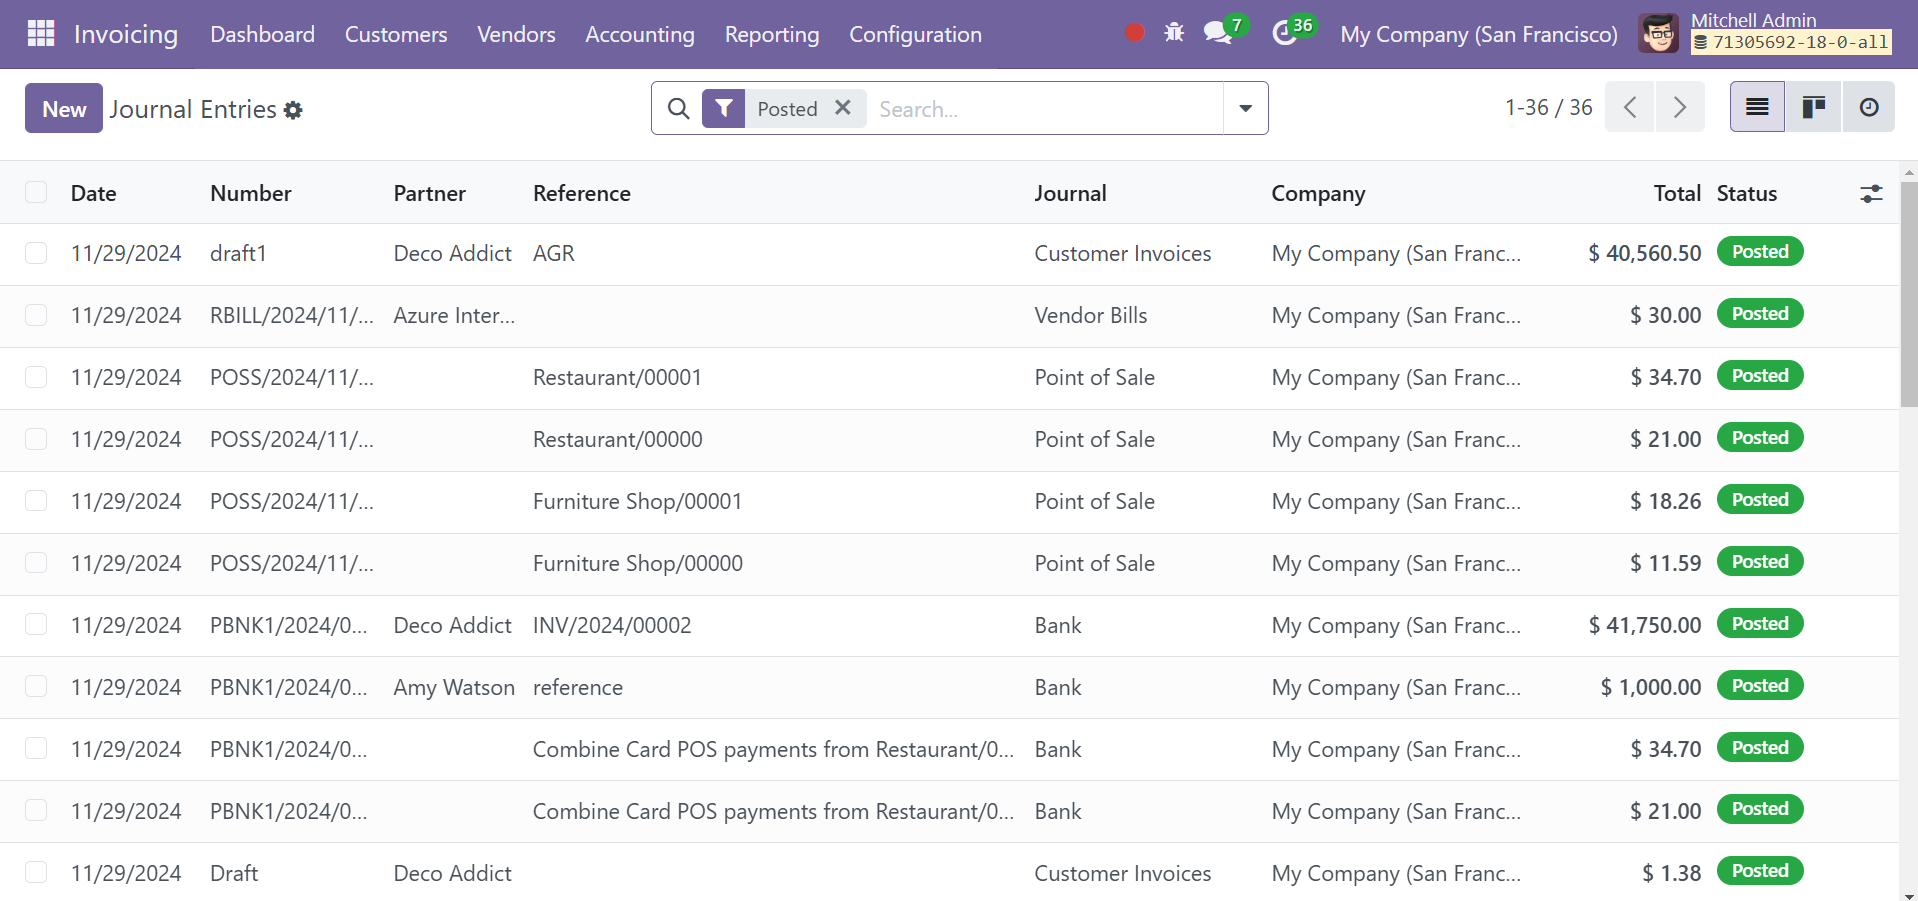Click database name 71305692-18-0-all label
This screenshot has height=901, width=1918.
(1792, 42)
